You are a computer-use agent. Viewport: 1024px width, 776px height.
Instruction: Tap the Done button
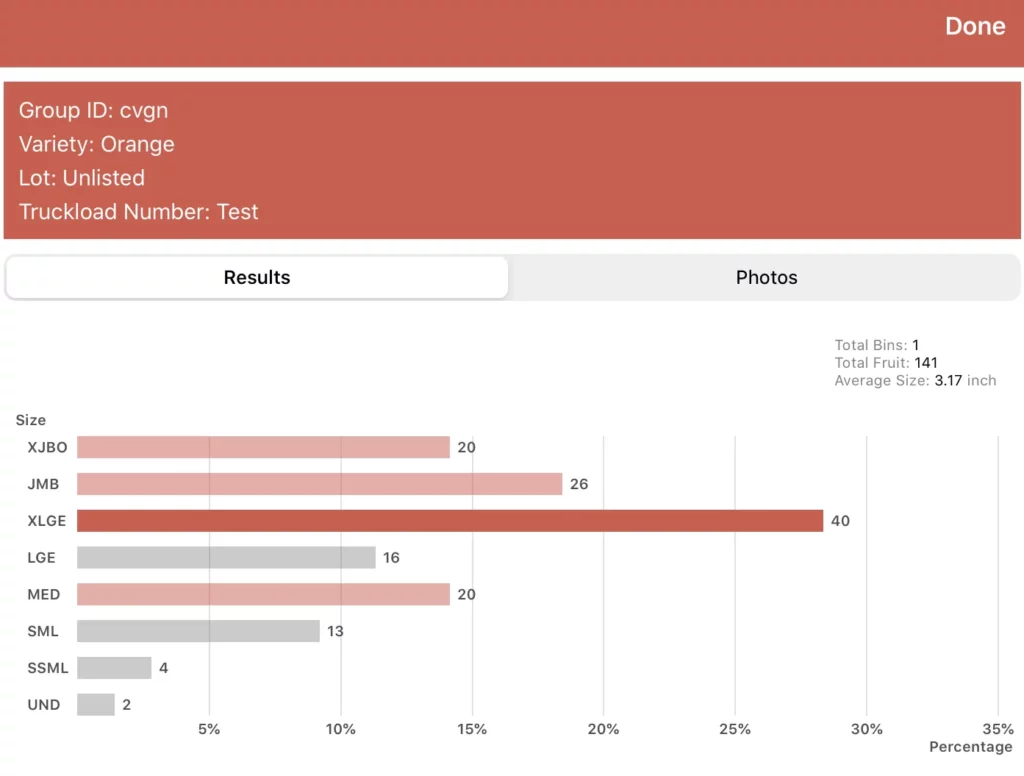point(975,27)
